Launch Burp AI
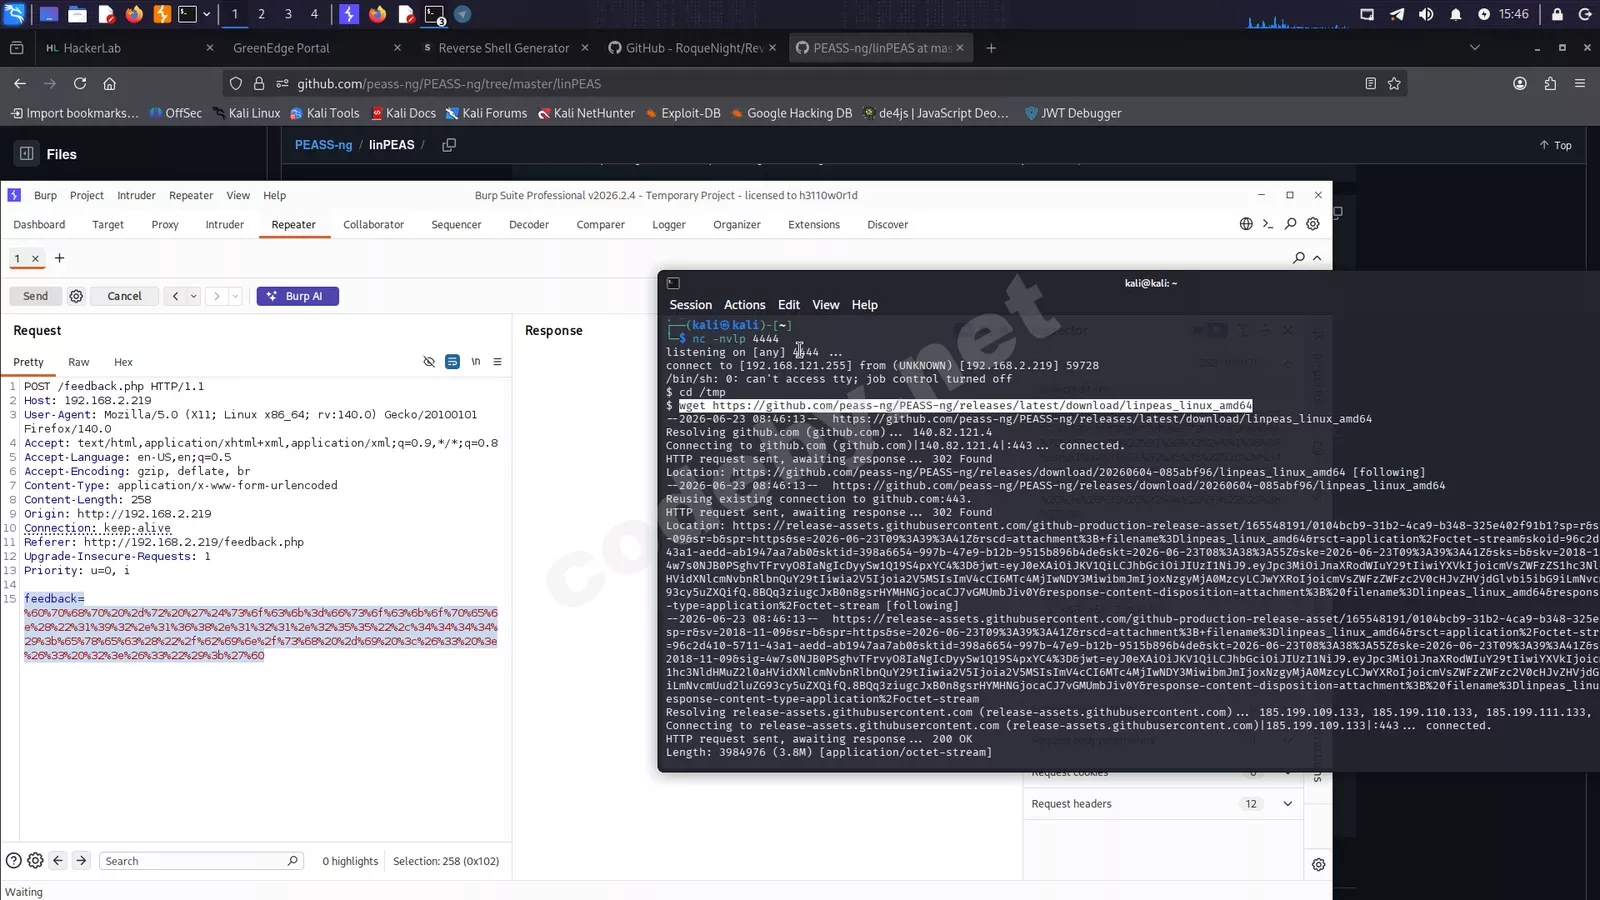 click(x=298, y=296)
